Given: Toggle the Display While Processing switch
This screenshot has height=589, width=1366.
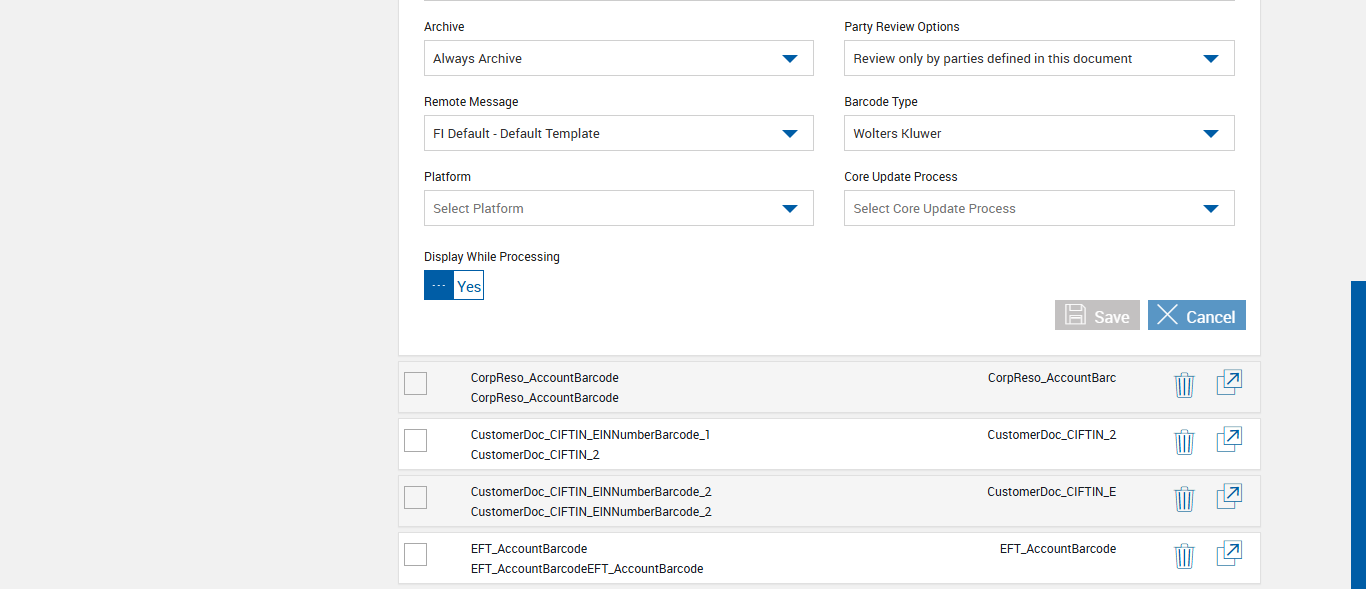Looking at the screenshot, I should (x=454, y=286).
